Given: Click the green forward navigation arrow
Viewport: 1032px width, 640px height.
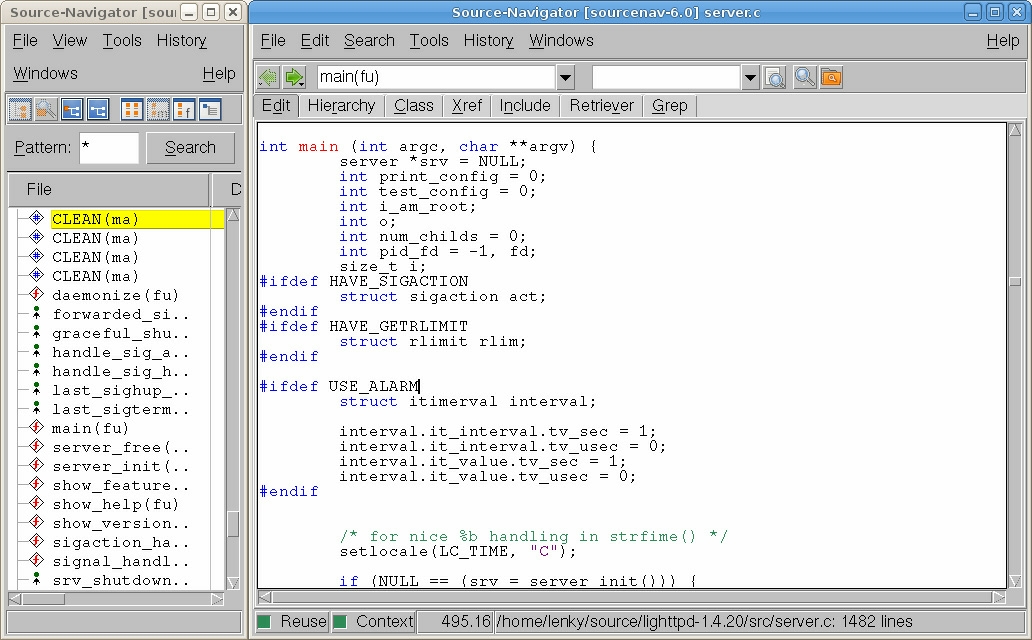Looking at the screenshot, I should click(294, 77).
